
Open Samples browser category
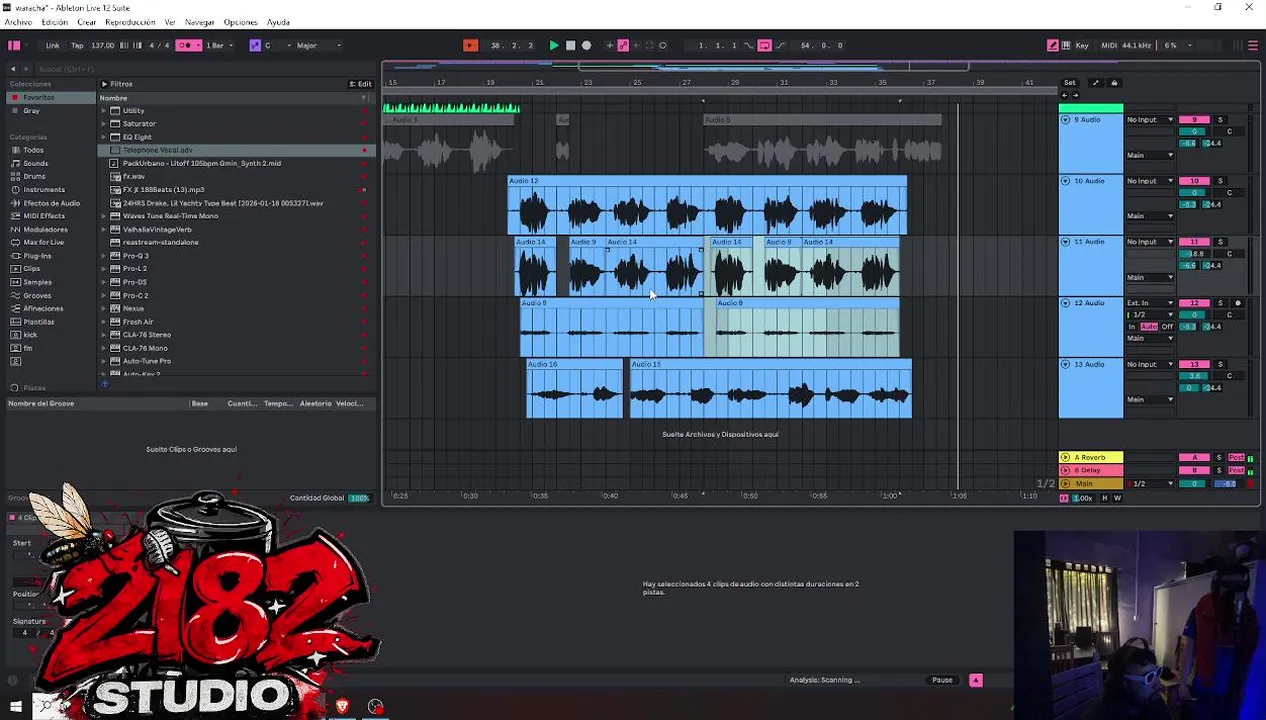37,282
